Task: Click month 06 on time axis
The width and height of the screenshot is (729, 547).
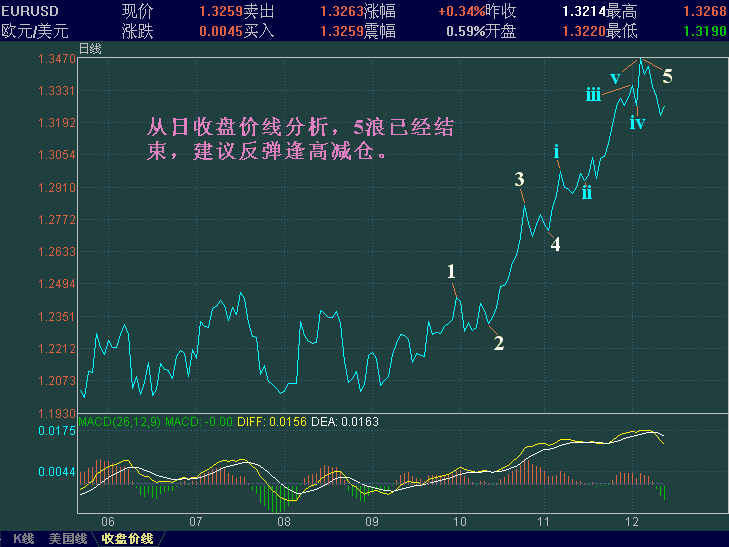Action: [108, 522]
